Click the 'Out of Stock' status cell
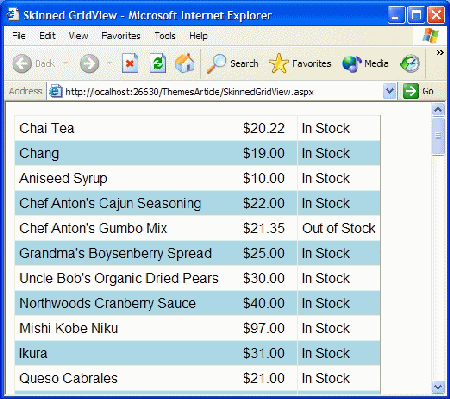 point(339,228)
